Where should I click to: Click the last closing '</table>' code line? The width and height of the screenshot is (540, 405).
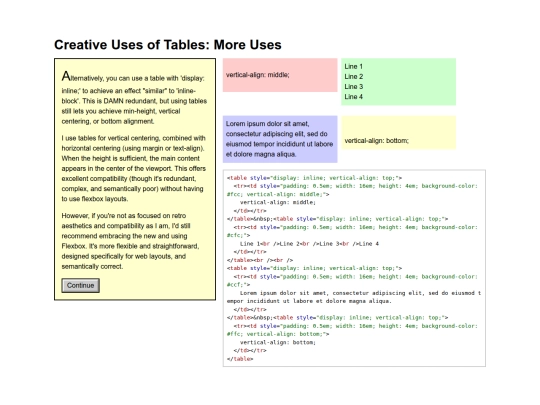pyautogui.click(x=240, y=359)
